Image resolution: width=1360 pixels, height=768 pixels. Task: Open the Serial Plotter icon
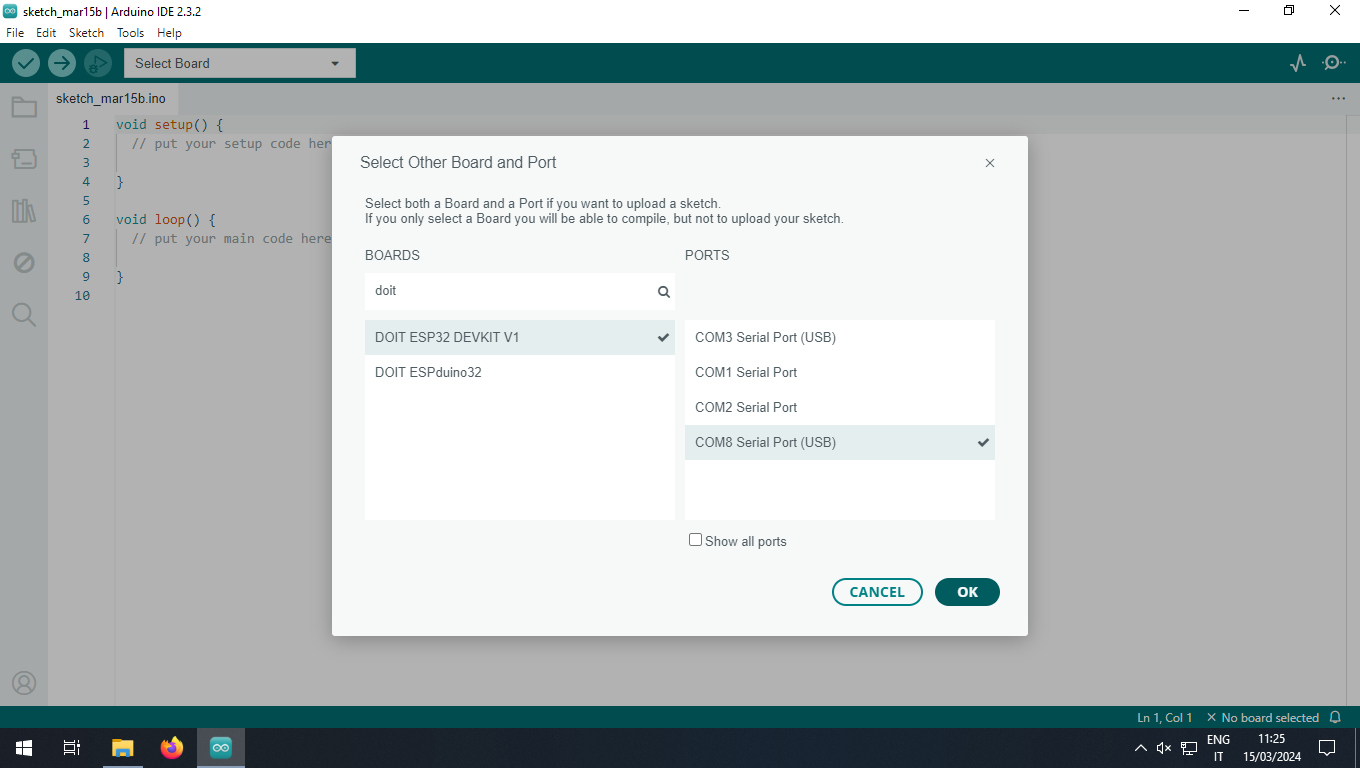[1298, 63]
